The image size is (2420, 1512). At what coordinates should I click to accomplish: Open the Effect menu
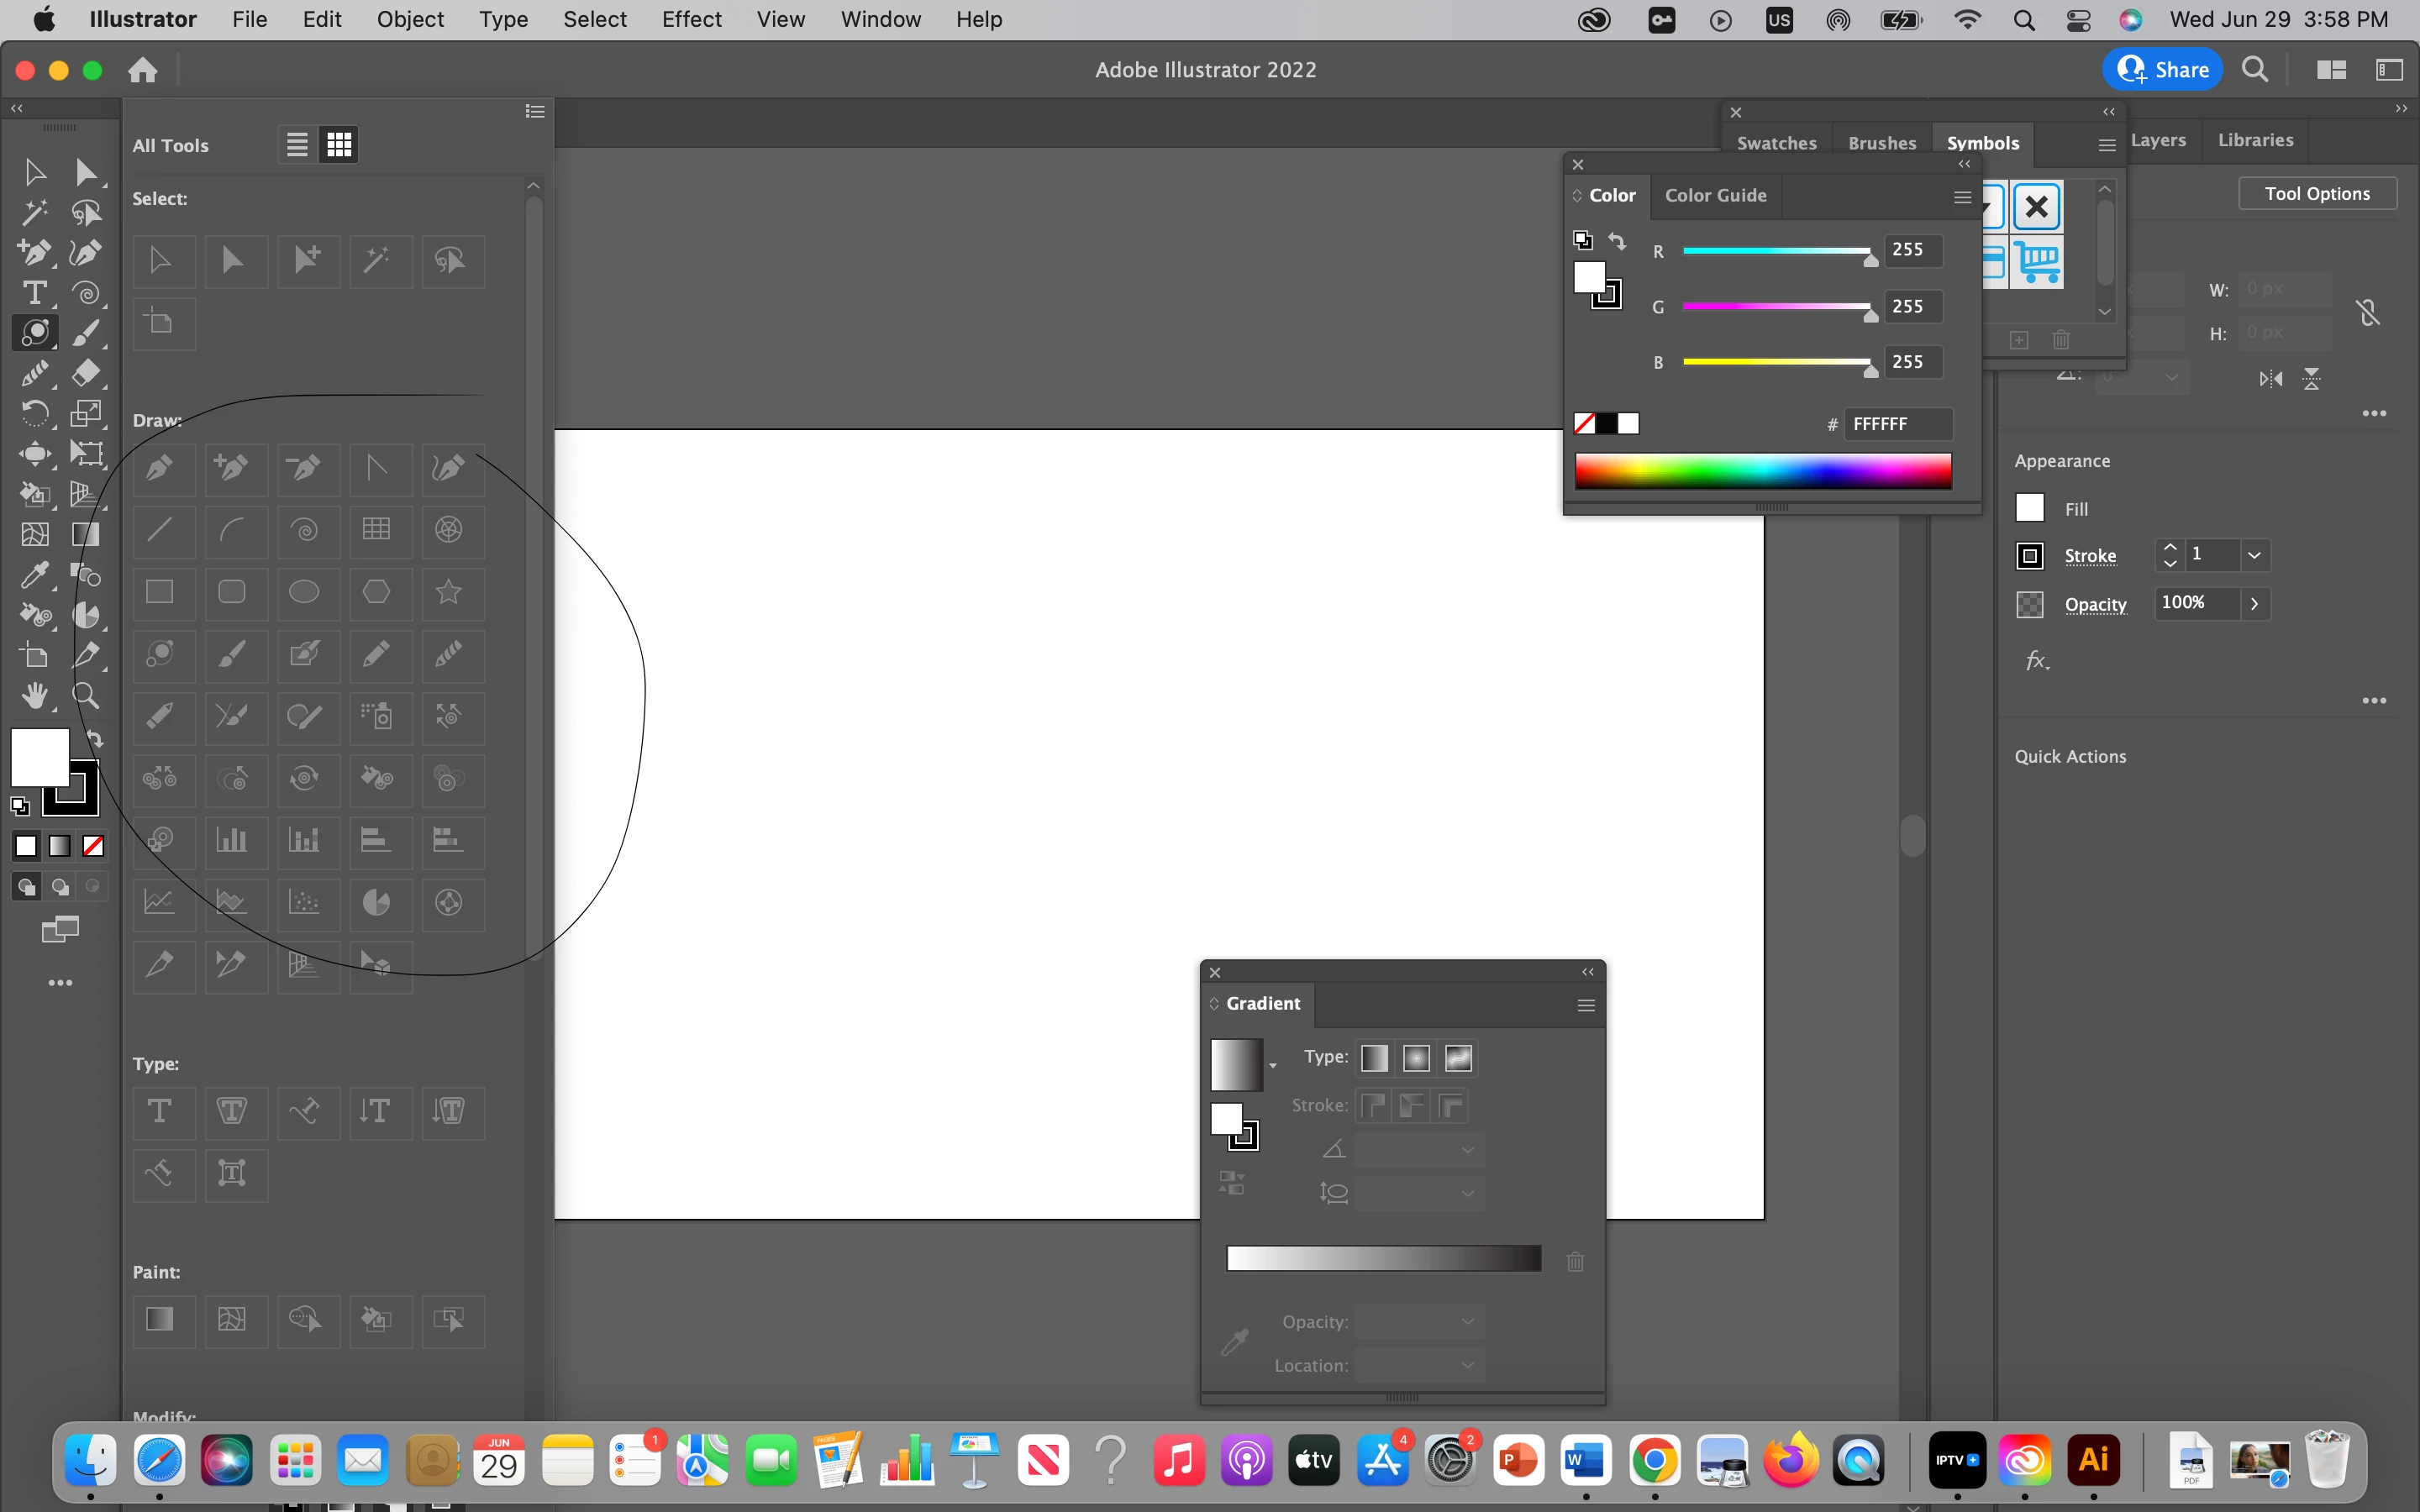[691, 19]
